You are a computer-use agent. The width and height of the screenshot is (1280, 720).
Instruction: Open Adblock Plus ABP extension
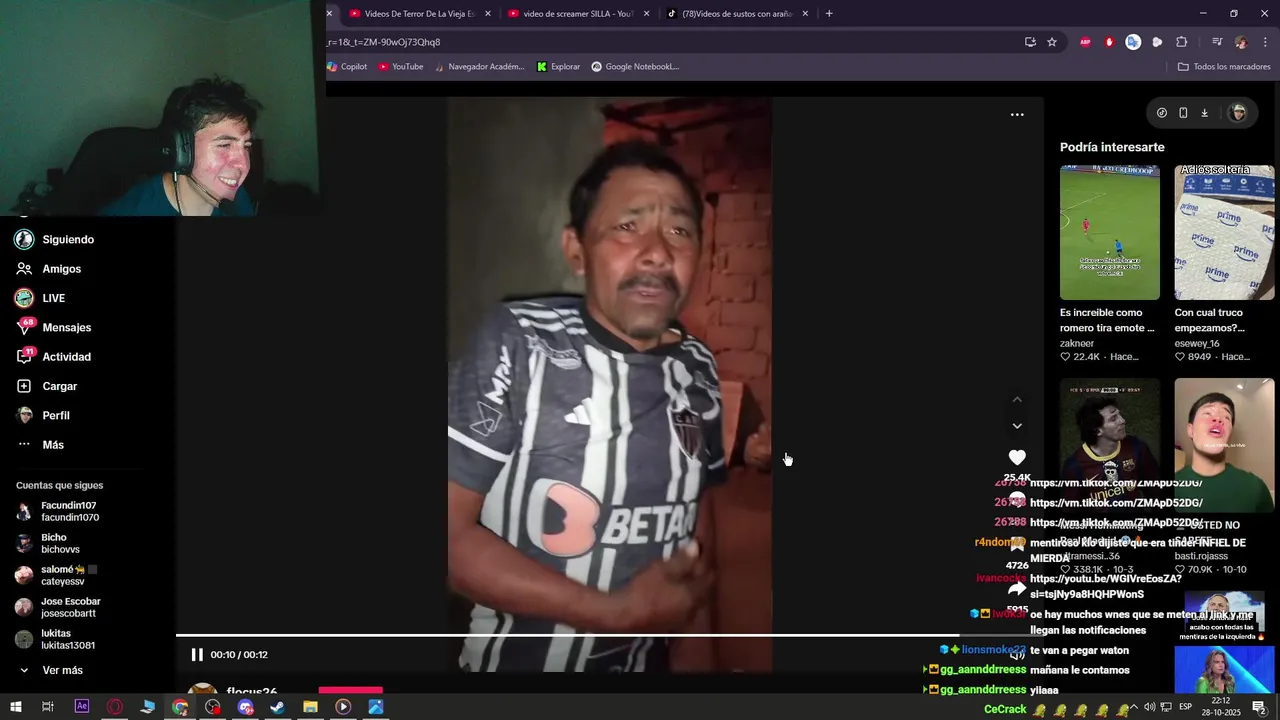[1085, 42]
